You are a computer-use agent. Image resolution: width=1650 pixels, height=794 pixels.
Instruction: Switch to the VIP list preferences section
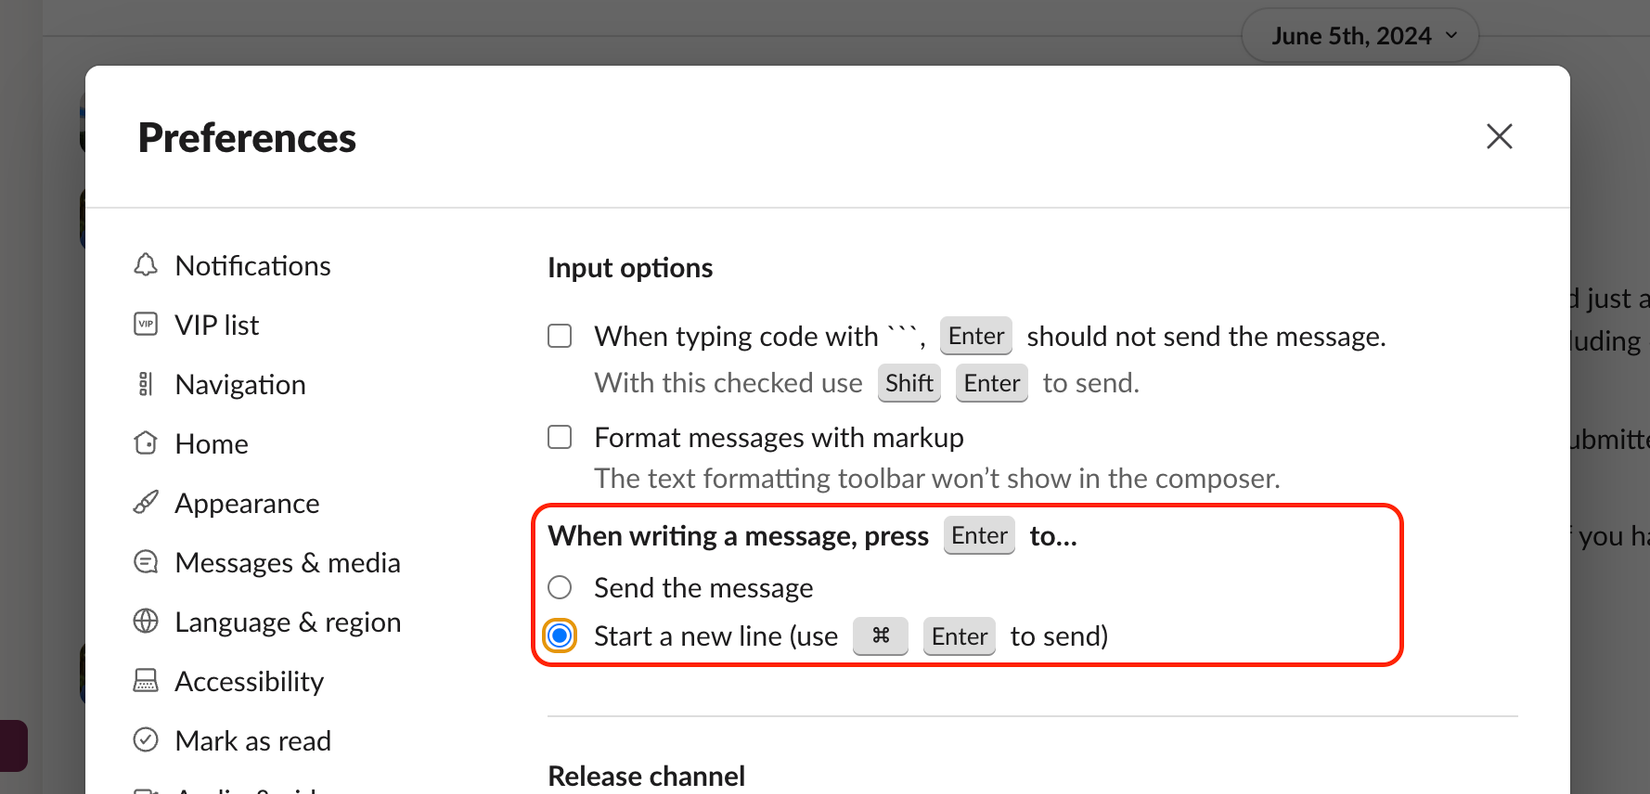[x=216, y=324]
